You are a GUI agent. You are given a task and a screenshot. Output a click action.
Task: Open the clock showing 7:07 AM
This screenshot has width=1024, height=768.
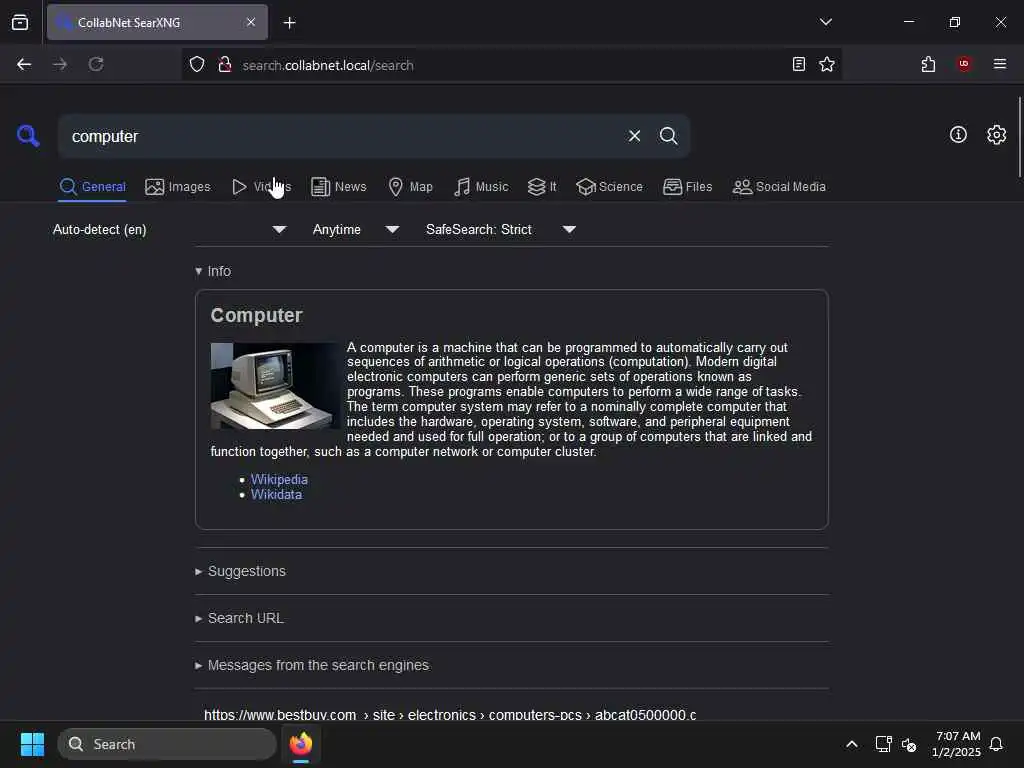click(957, 744)
